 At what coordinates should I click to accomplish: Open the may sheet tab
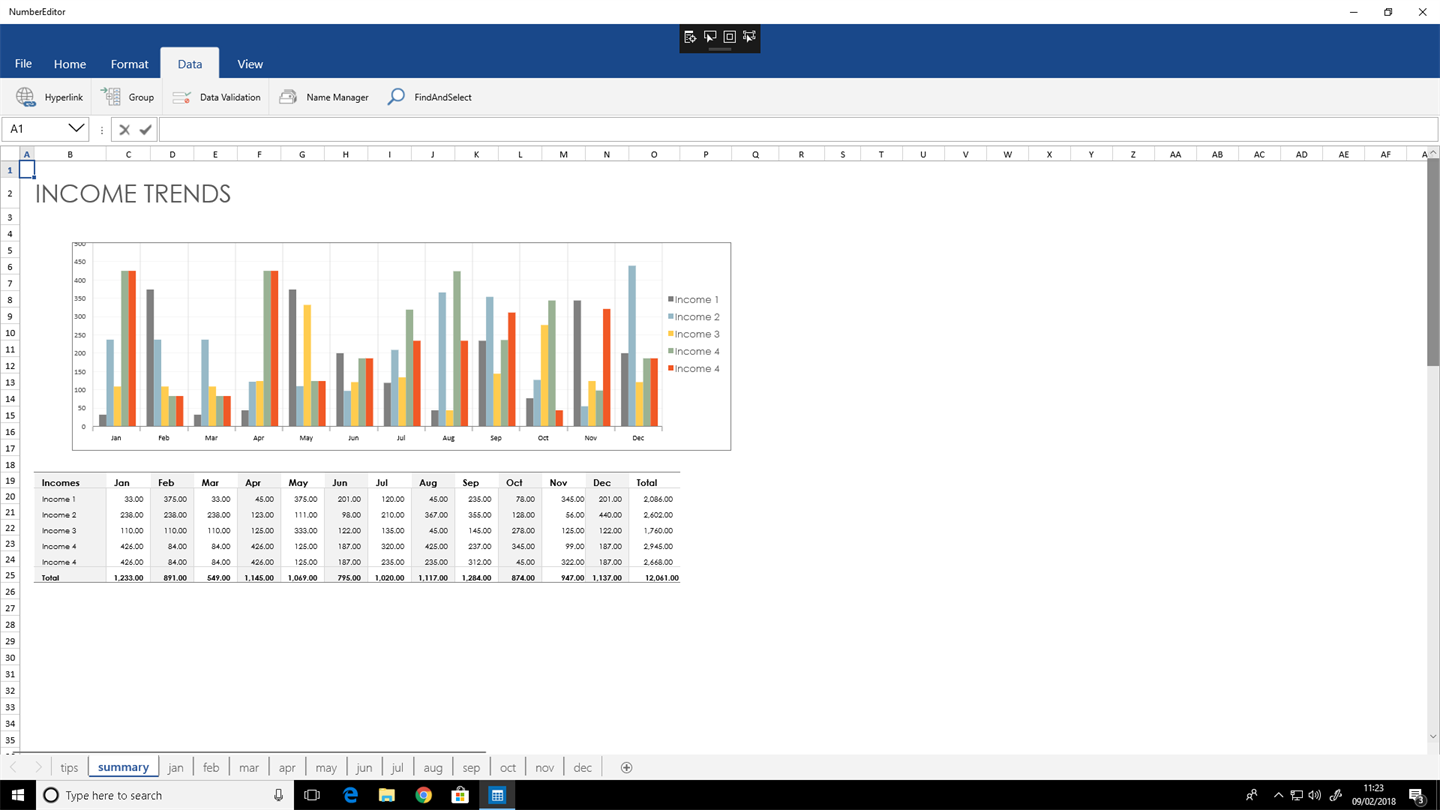(326, 768)
